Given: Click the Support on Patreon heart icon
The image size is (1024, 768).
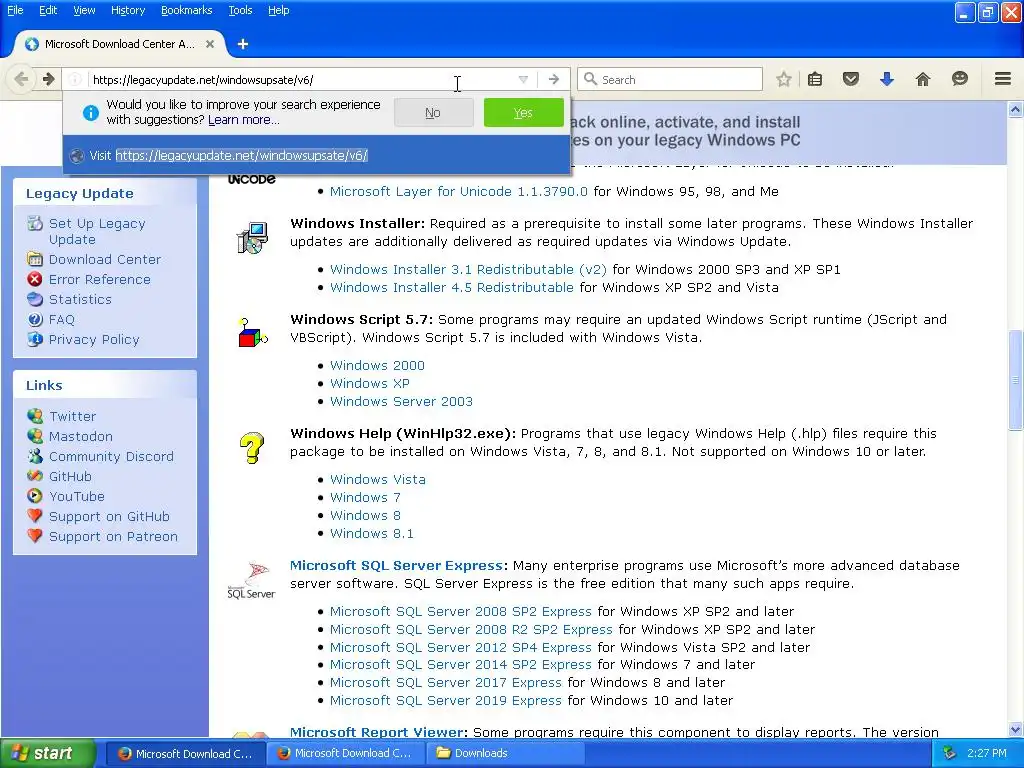Looking at the screenshot, I should [x=35, y=536].
